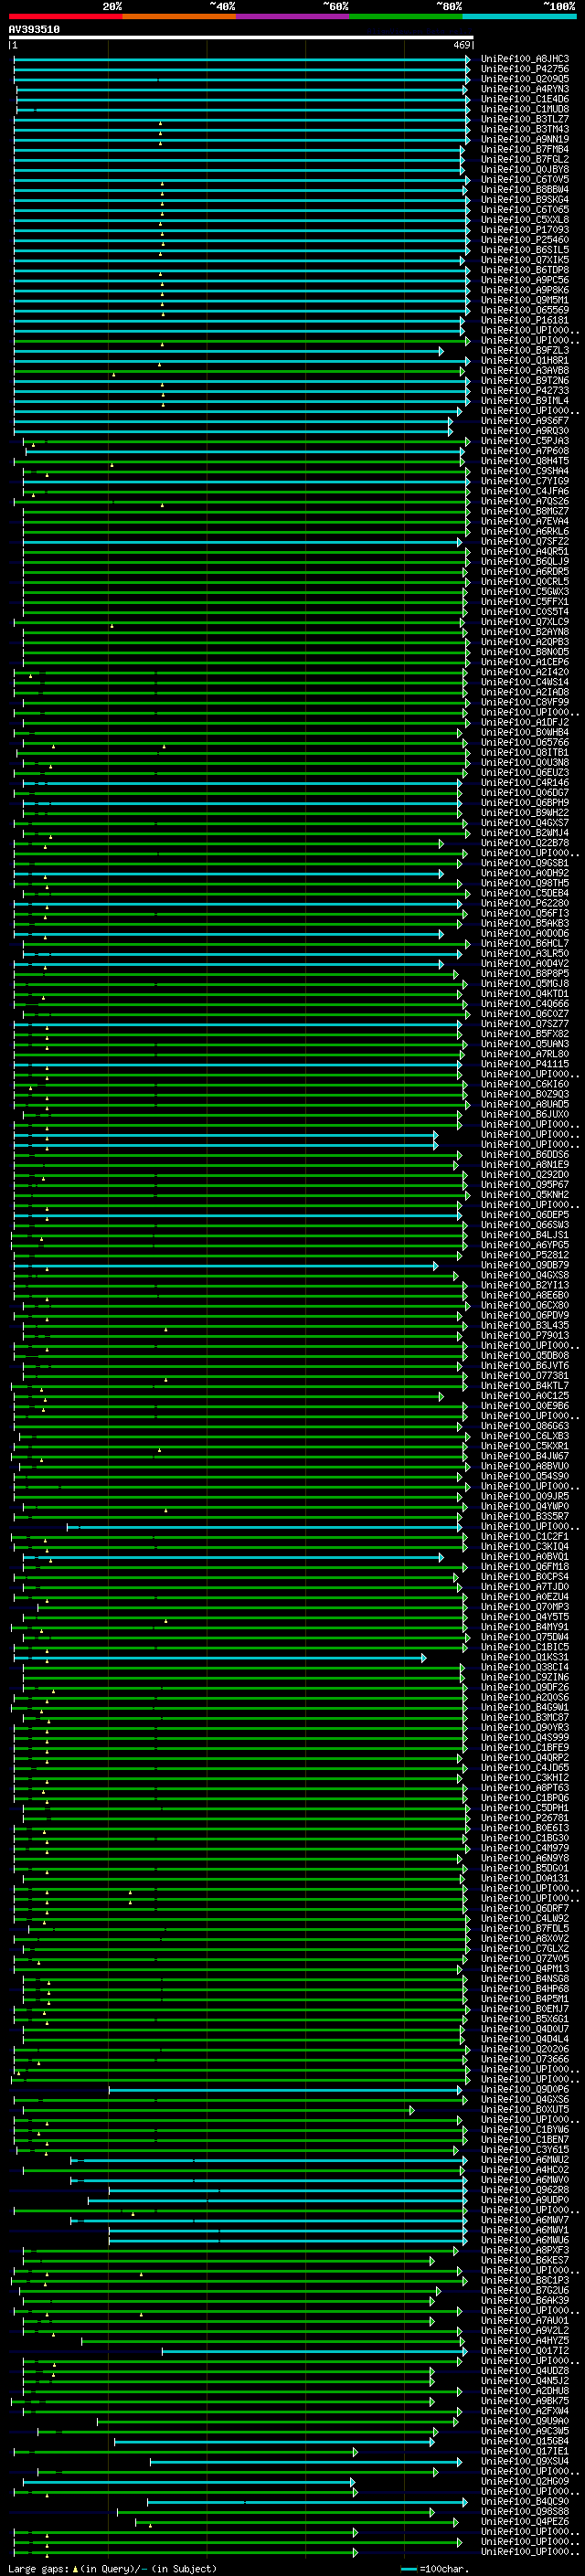Open hit UniRef100_A4RYN3
The width and height of the screenshot is (585, 2576).
pos(525,89)
